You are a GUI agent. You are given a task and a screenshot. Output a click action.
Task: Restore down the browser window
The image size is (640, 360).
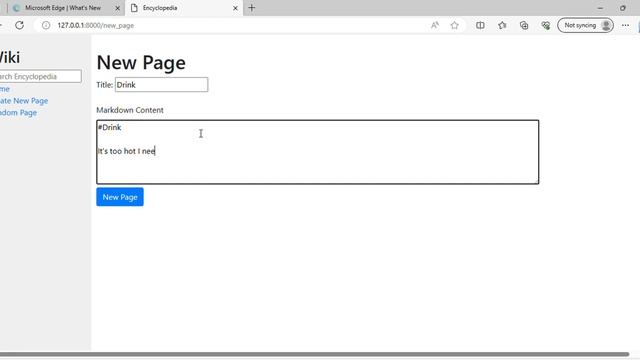tap(622, 8)
